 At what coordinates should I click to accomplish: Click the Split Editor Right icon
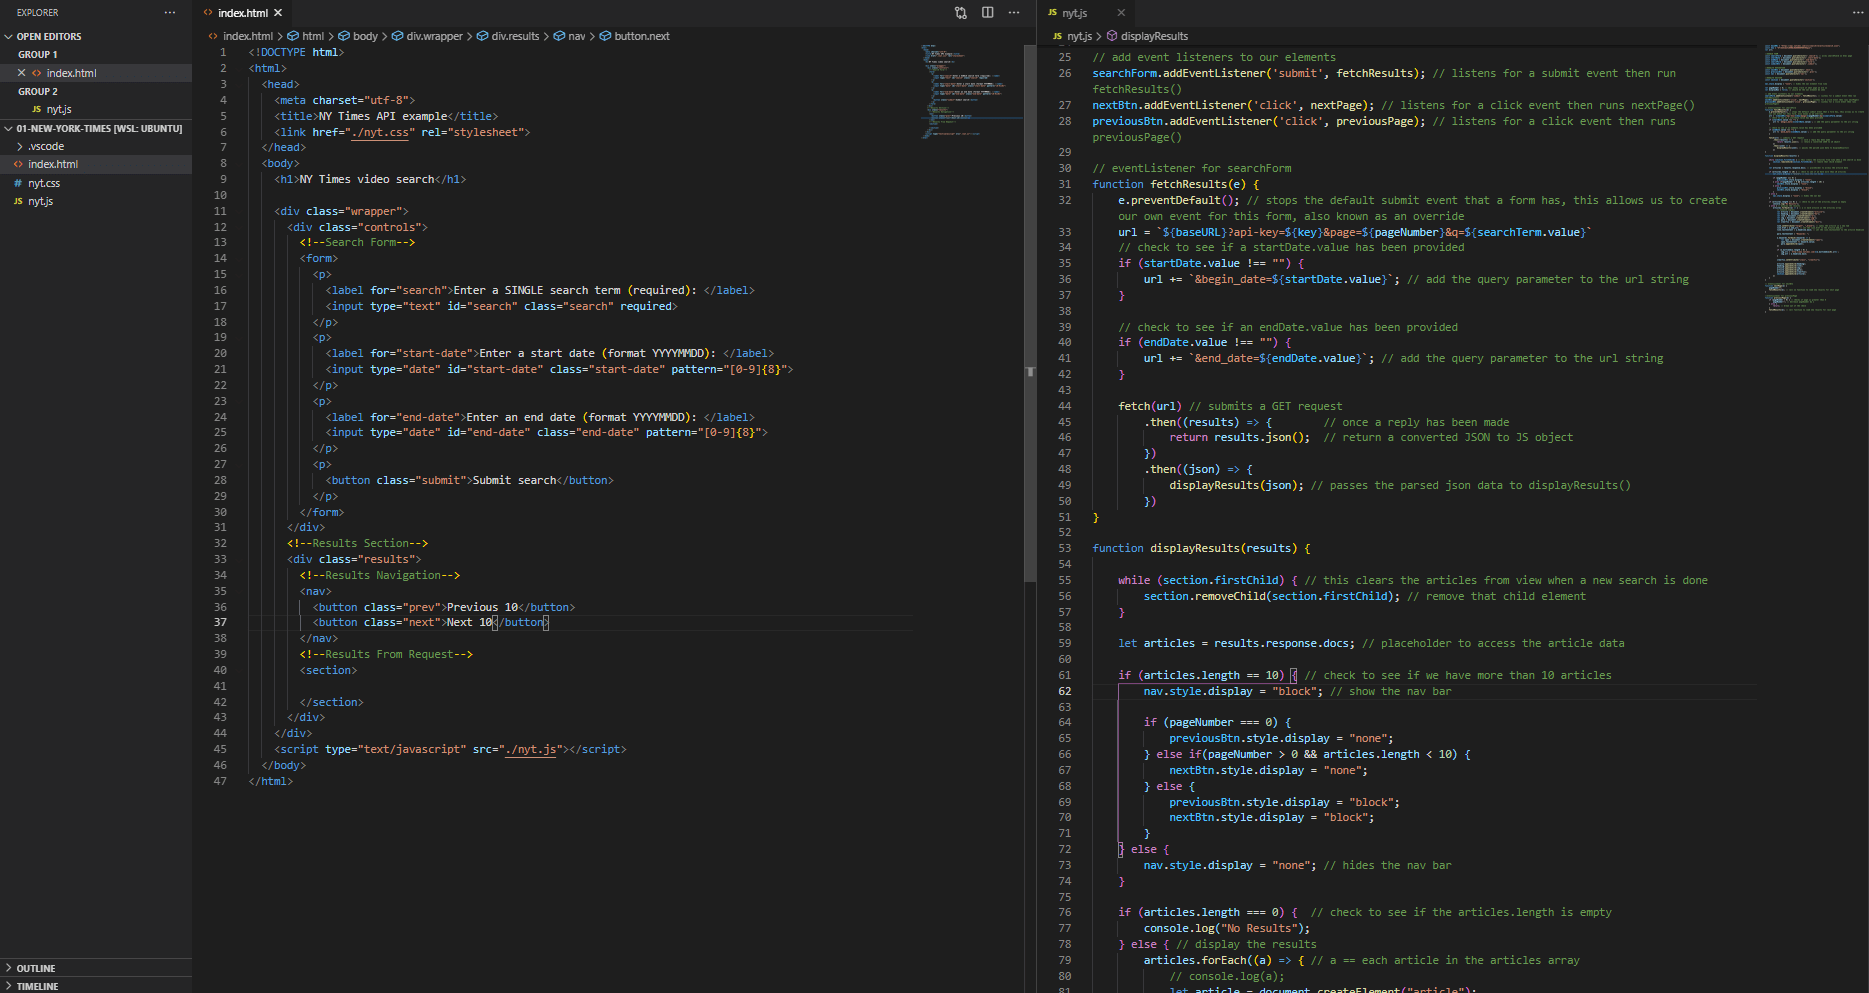pos(988,13)
